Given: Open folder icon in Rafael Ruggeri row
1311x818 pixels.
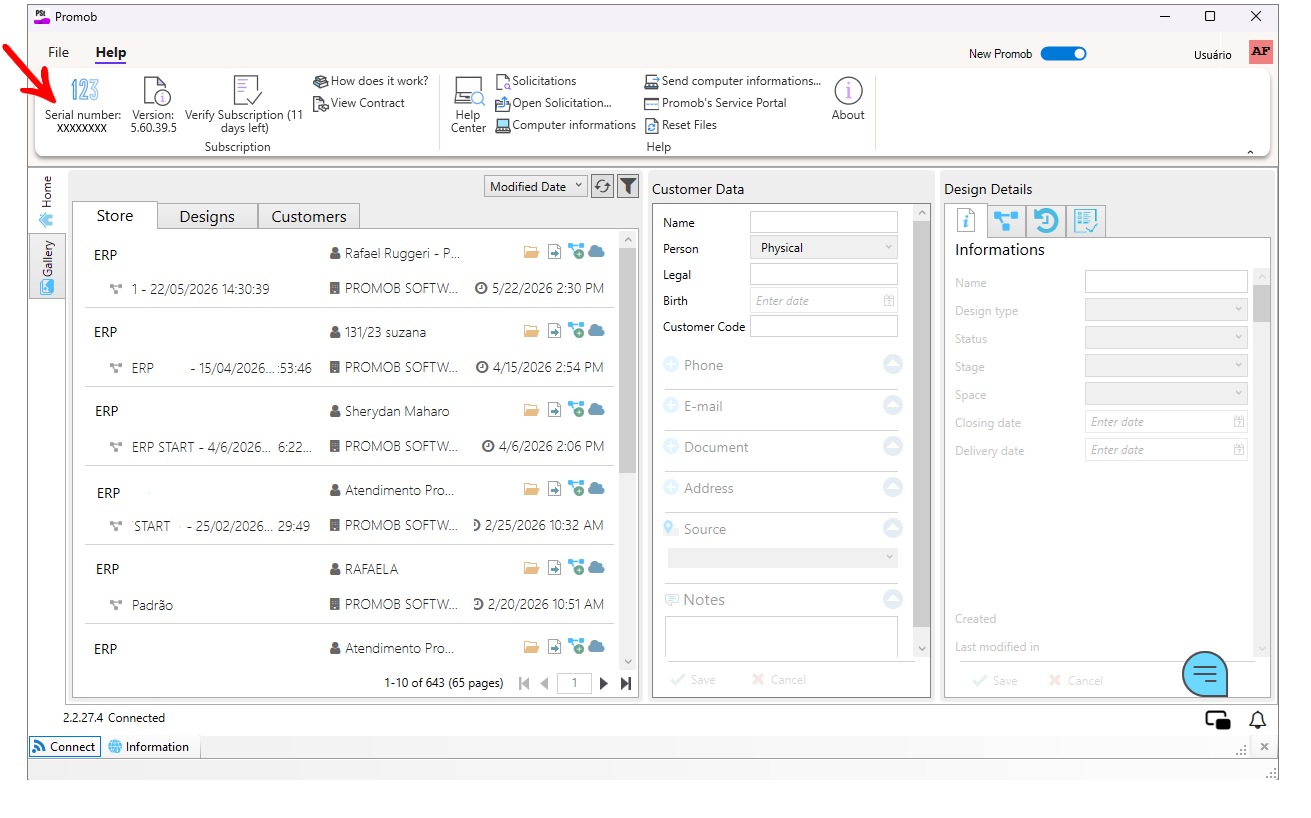Looking at the screenshot, I should tap(532, 253).
